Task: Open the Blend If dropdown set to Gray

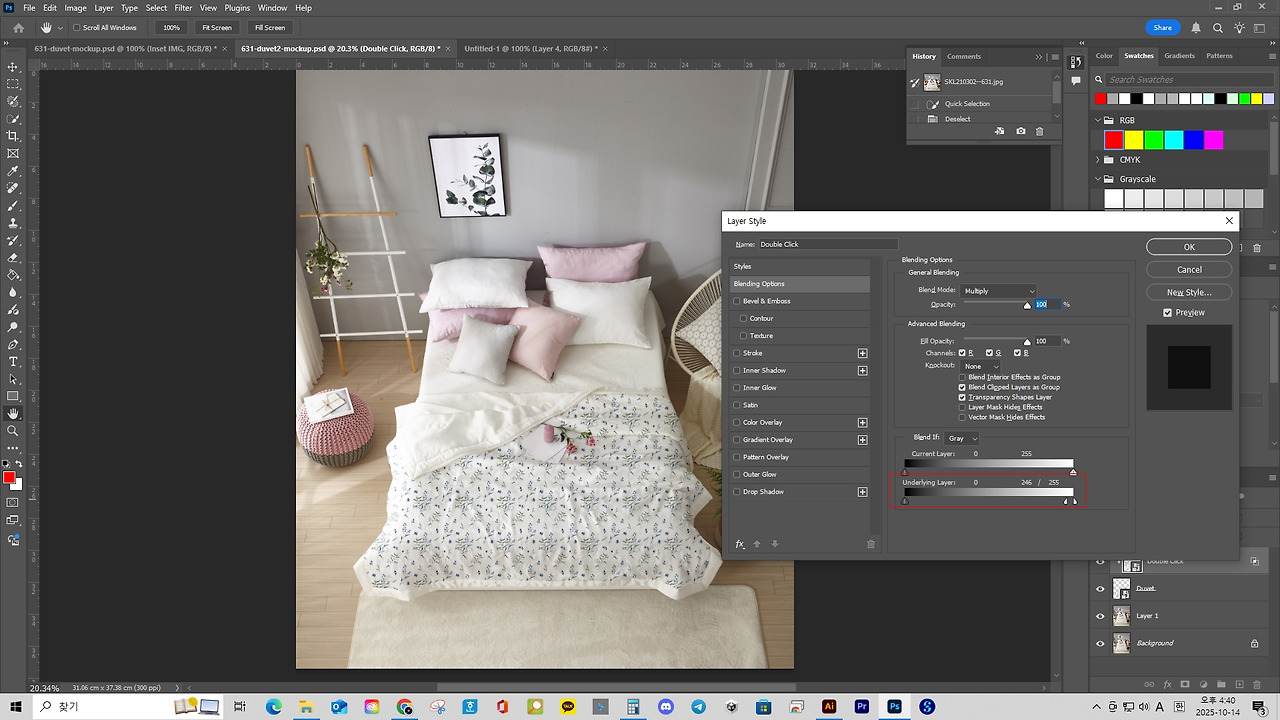Action: tap(961, 437)
